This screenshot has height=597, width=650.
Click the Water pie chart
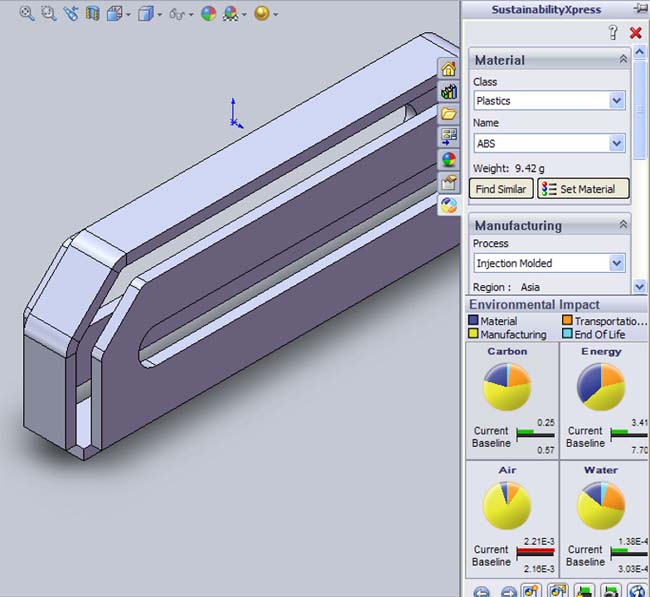pyautogui.click(x=601, y=505)
